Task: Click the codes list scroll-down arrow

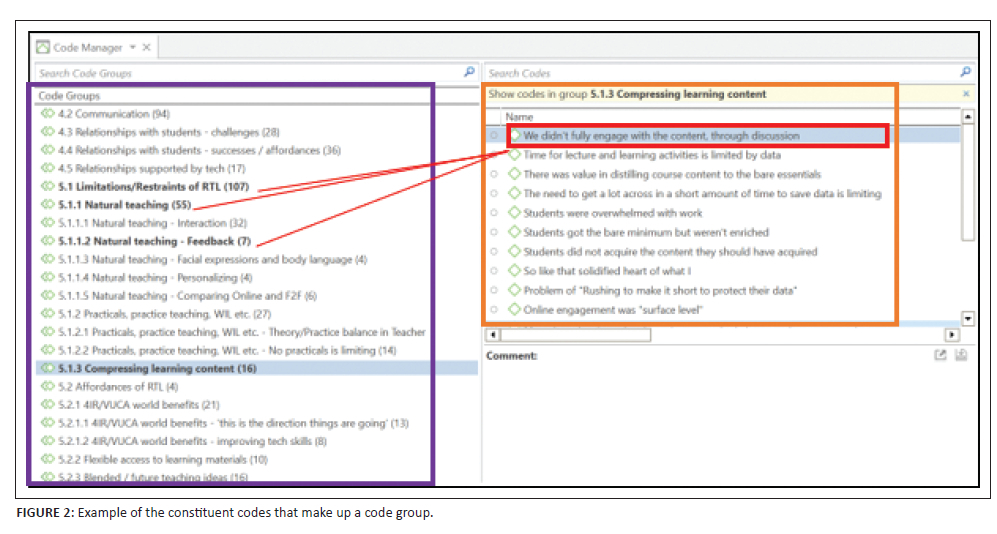Action: click(x=967, y=318)
